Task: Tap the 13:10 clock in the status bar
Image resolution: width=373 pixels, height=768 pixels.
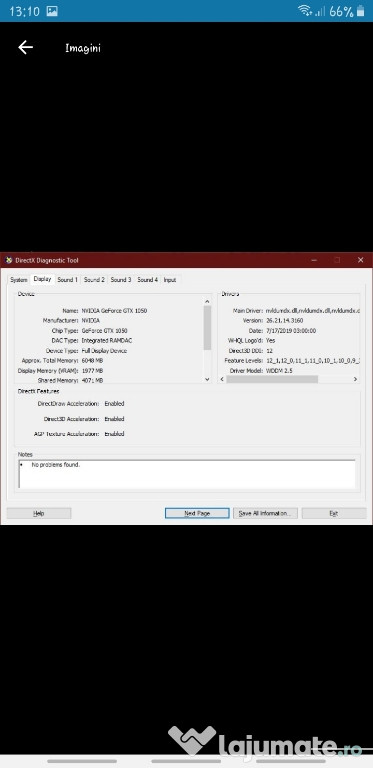Action: coord(23,11)
